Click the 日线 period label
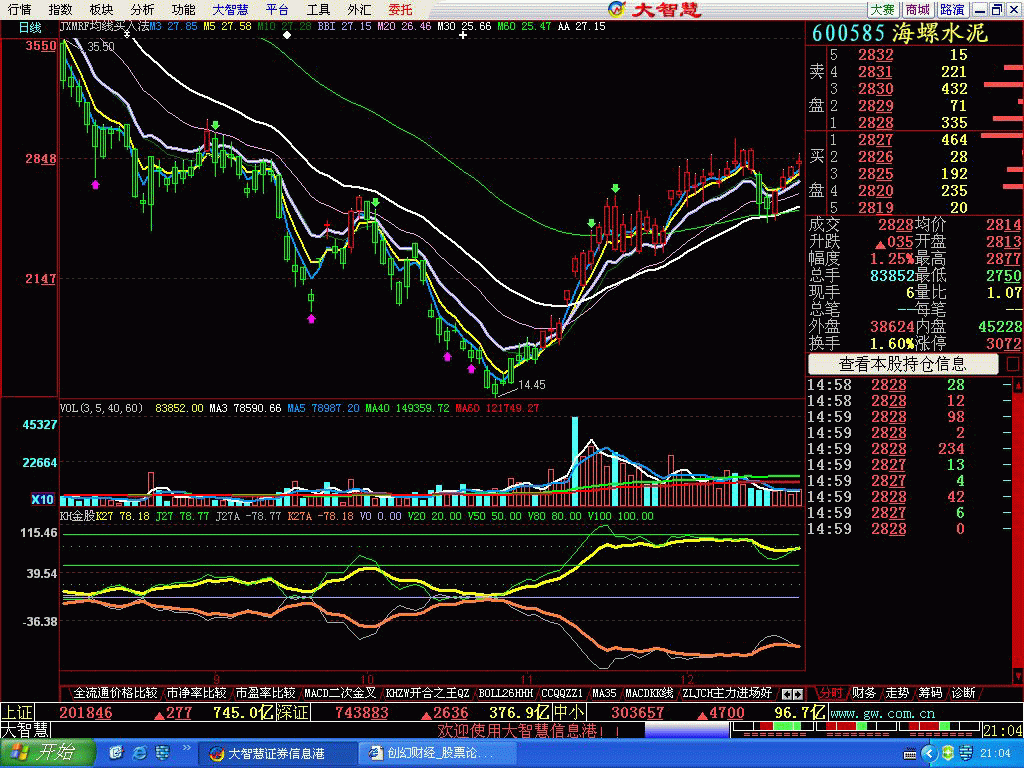This screenshot has height=768, width=1024. point(30,27)
